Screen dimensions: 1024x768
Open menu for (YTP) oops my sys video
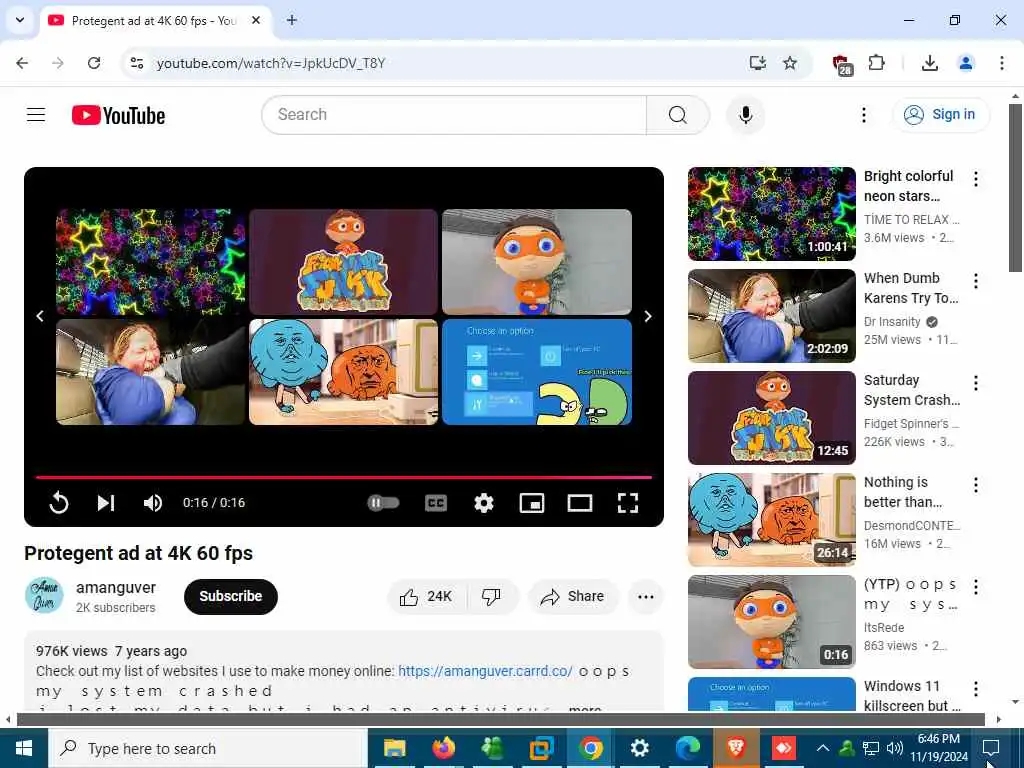(976, 586)
